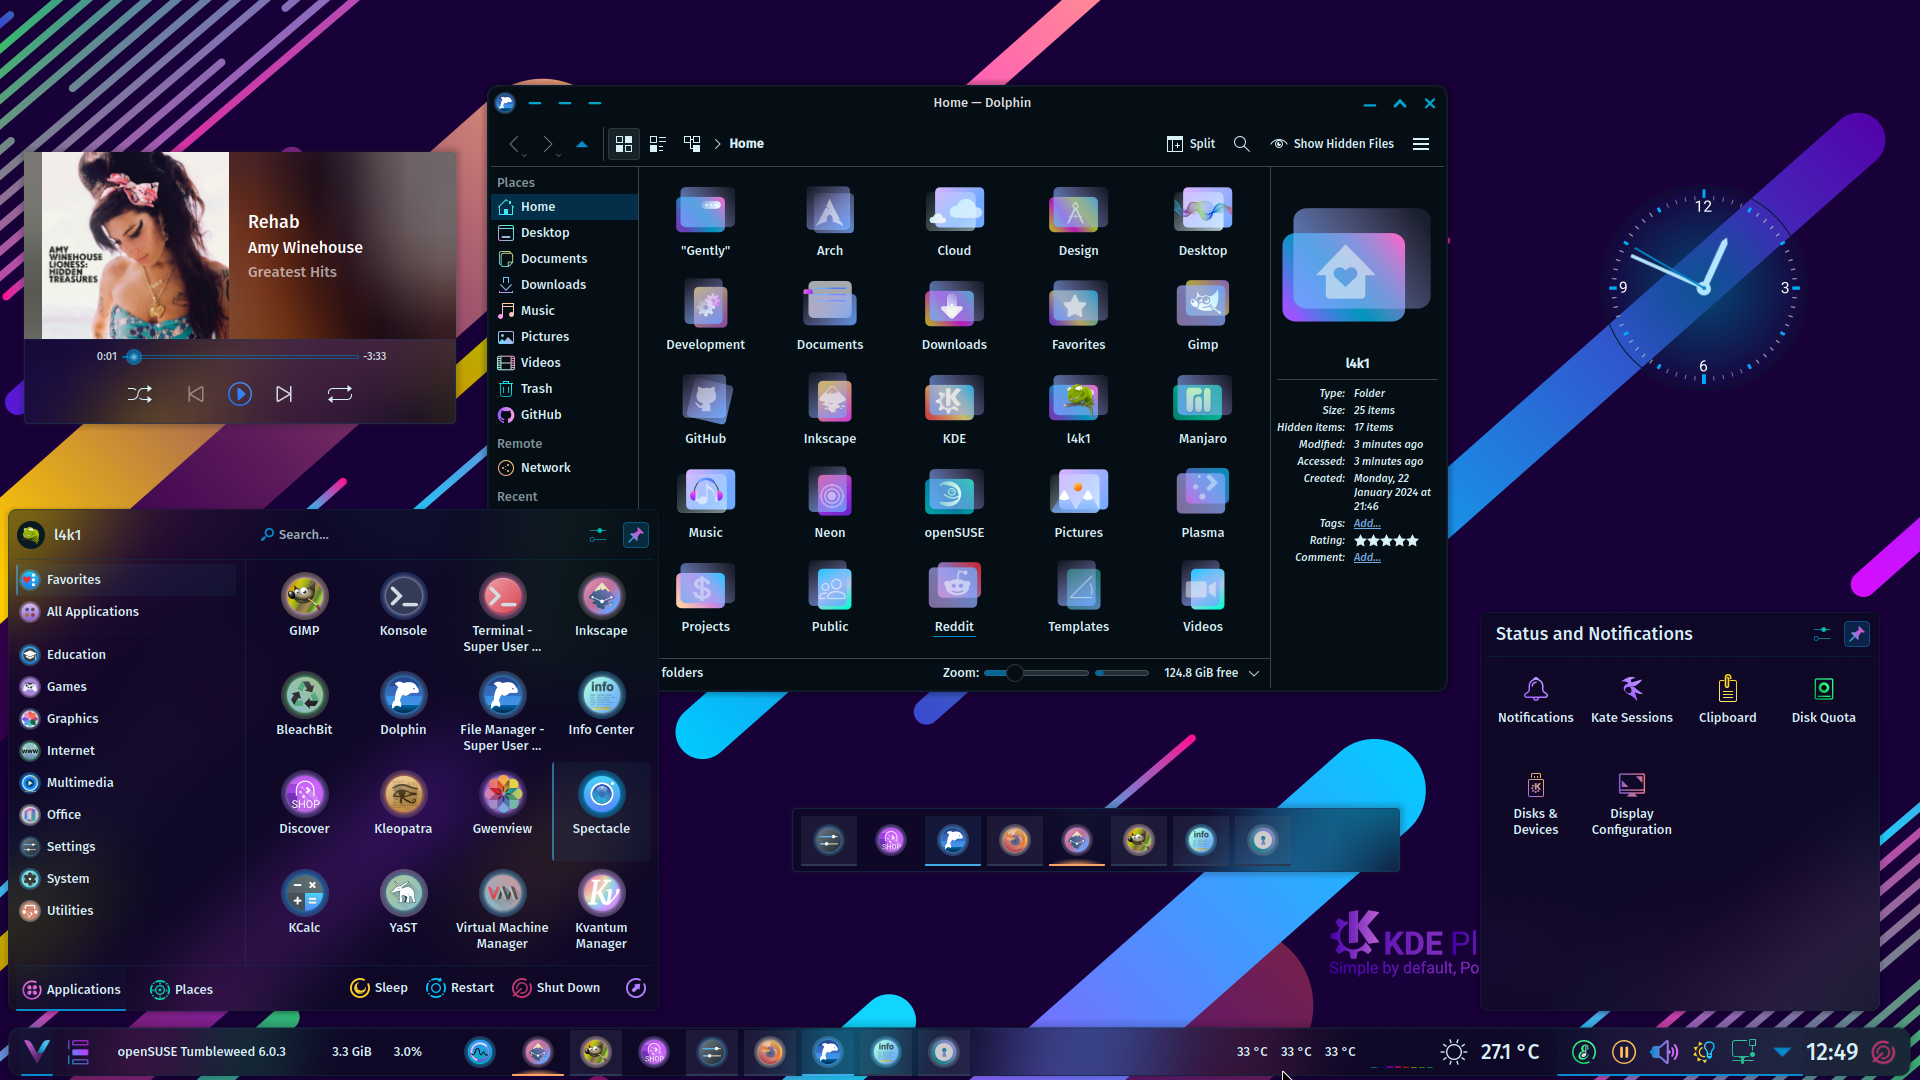Open Display Configuration widget

pos(1631,803)
